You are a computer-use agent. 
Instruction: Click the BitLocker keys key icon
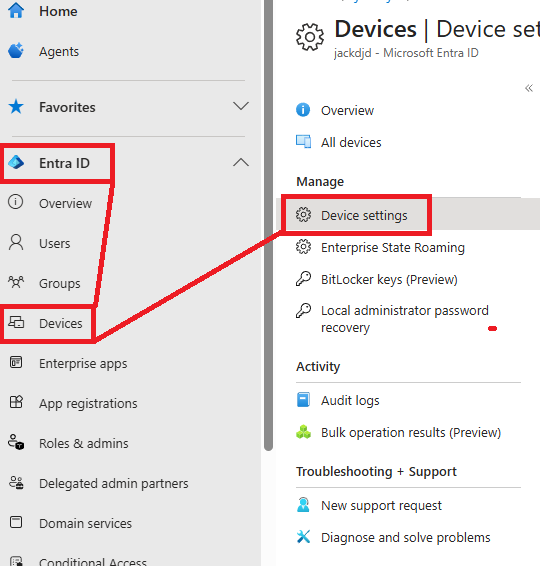point(303,279)
